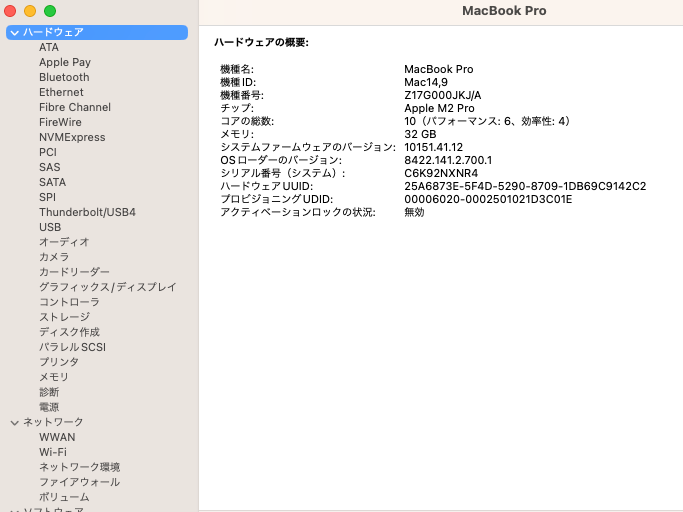This screenshot has width=683, height=512.
Task: Click the firmware version 10151.41.12
Action: (433, 147)
